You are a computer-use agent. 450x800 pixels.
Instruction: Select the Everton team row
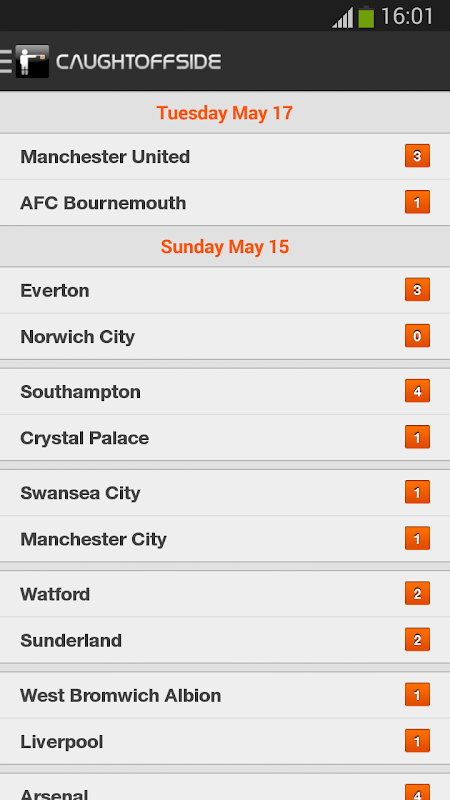point(225,290)
